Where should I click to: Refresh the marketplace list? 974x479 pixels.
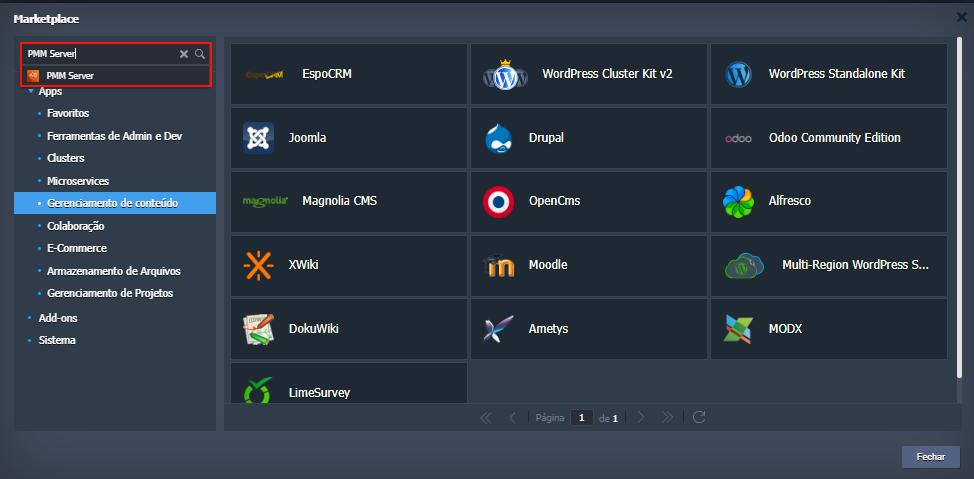point(699,417)
